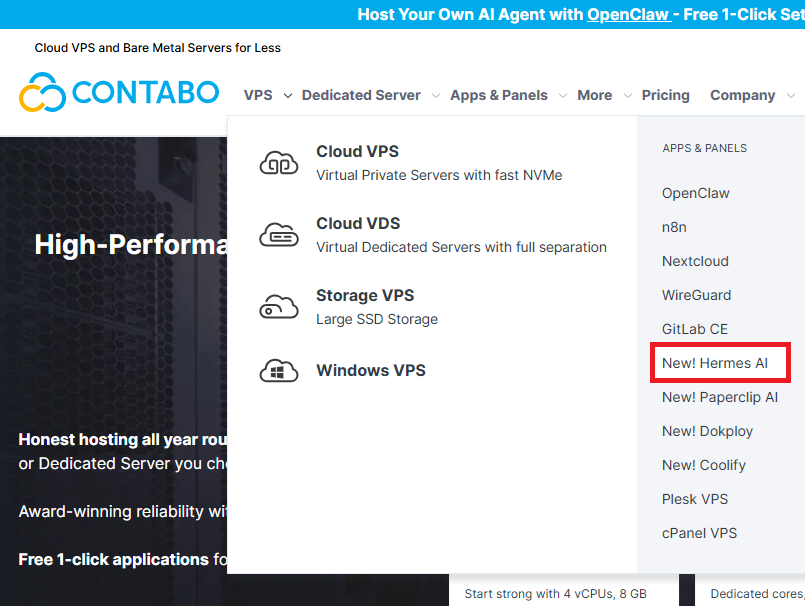This screenshot has height=606, width=805.
Task: Click 'Start strong with 4 vCPUs, 8 GB' text
Action: pyautogui.click(x=555, y=594)
